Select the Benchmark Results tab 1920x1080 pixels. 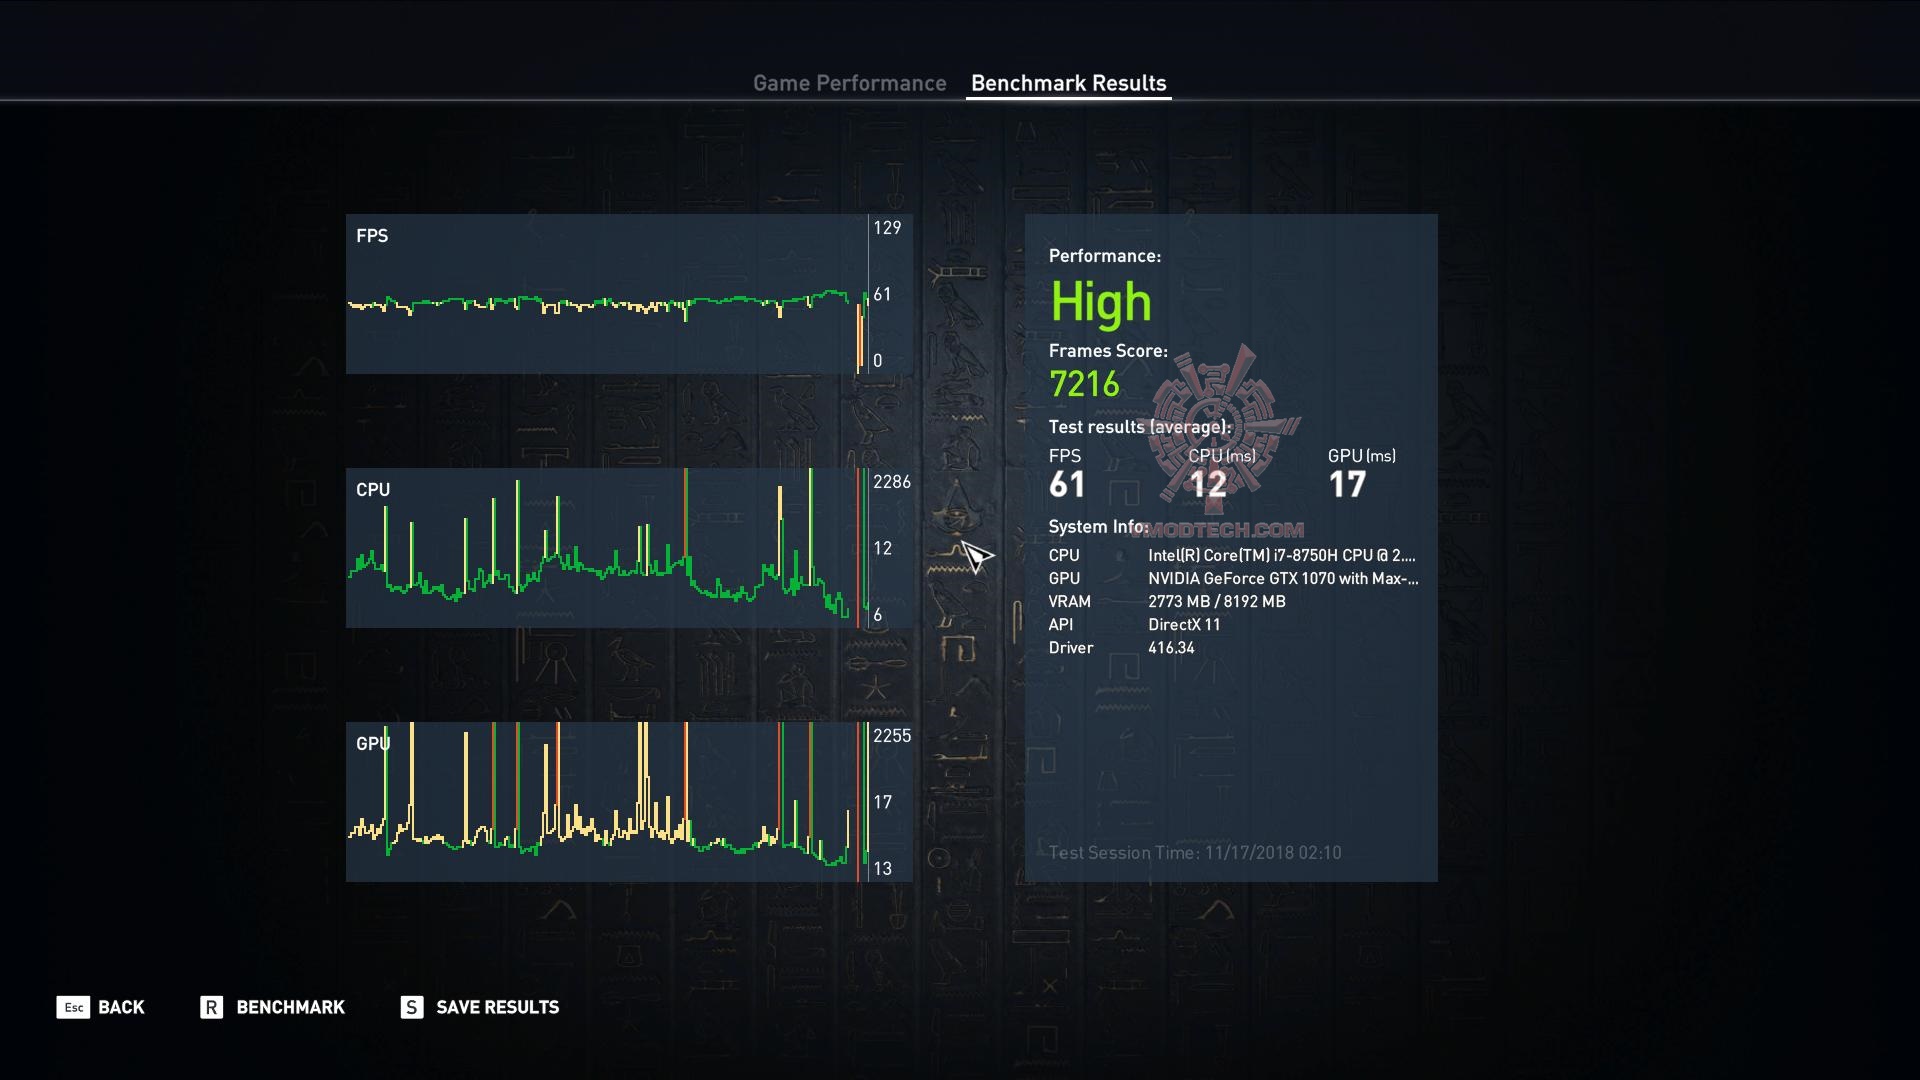[1068, 83]
